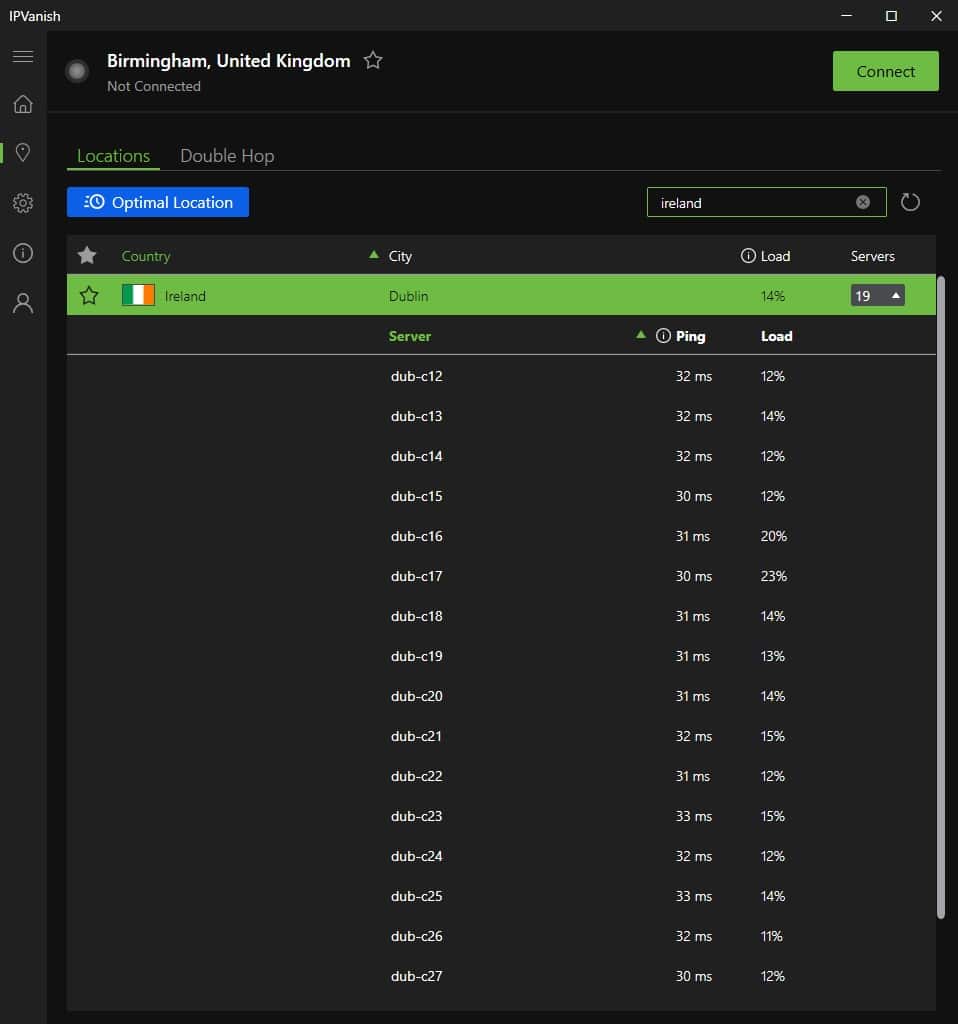Open the hamburger menu
The image size is (958, 1024).
click(23, 57)
